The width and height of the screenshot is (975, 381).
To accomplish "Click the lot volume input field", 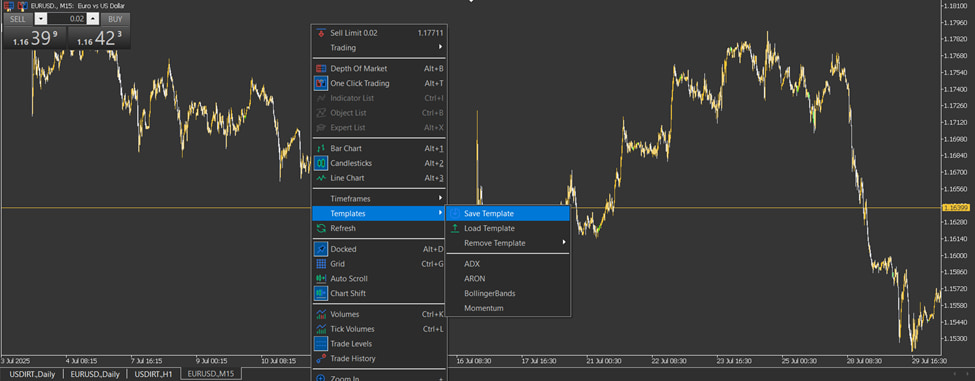I will pyautogui.click(x=67, y=19).
